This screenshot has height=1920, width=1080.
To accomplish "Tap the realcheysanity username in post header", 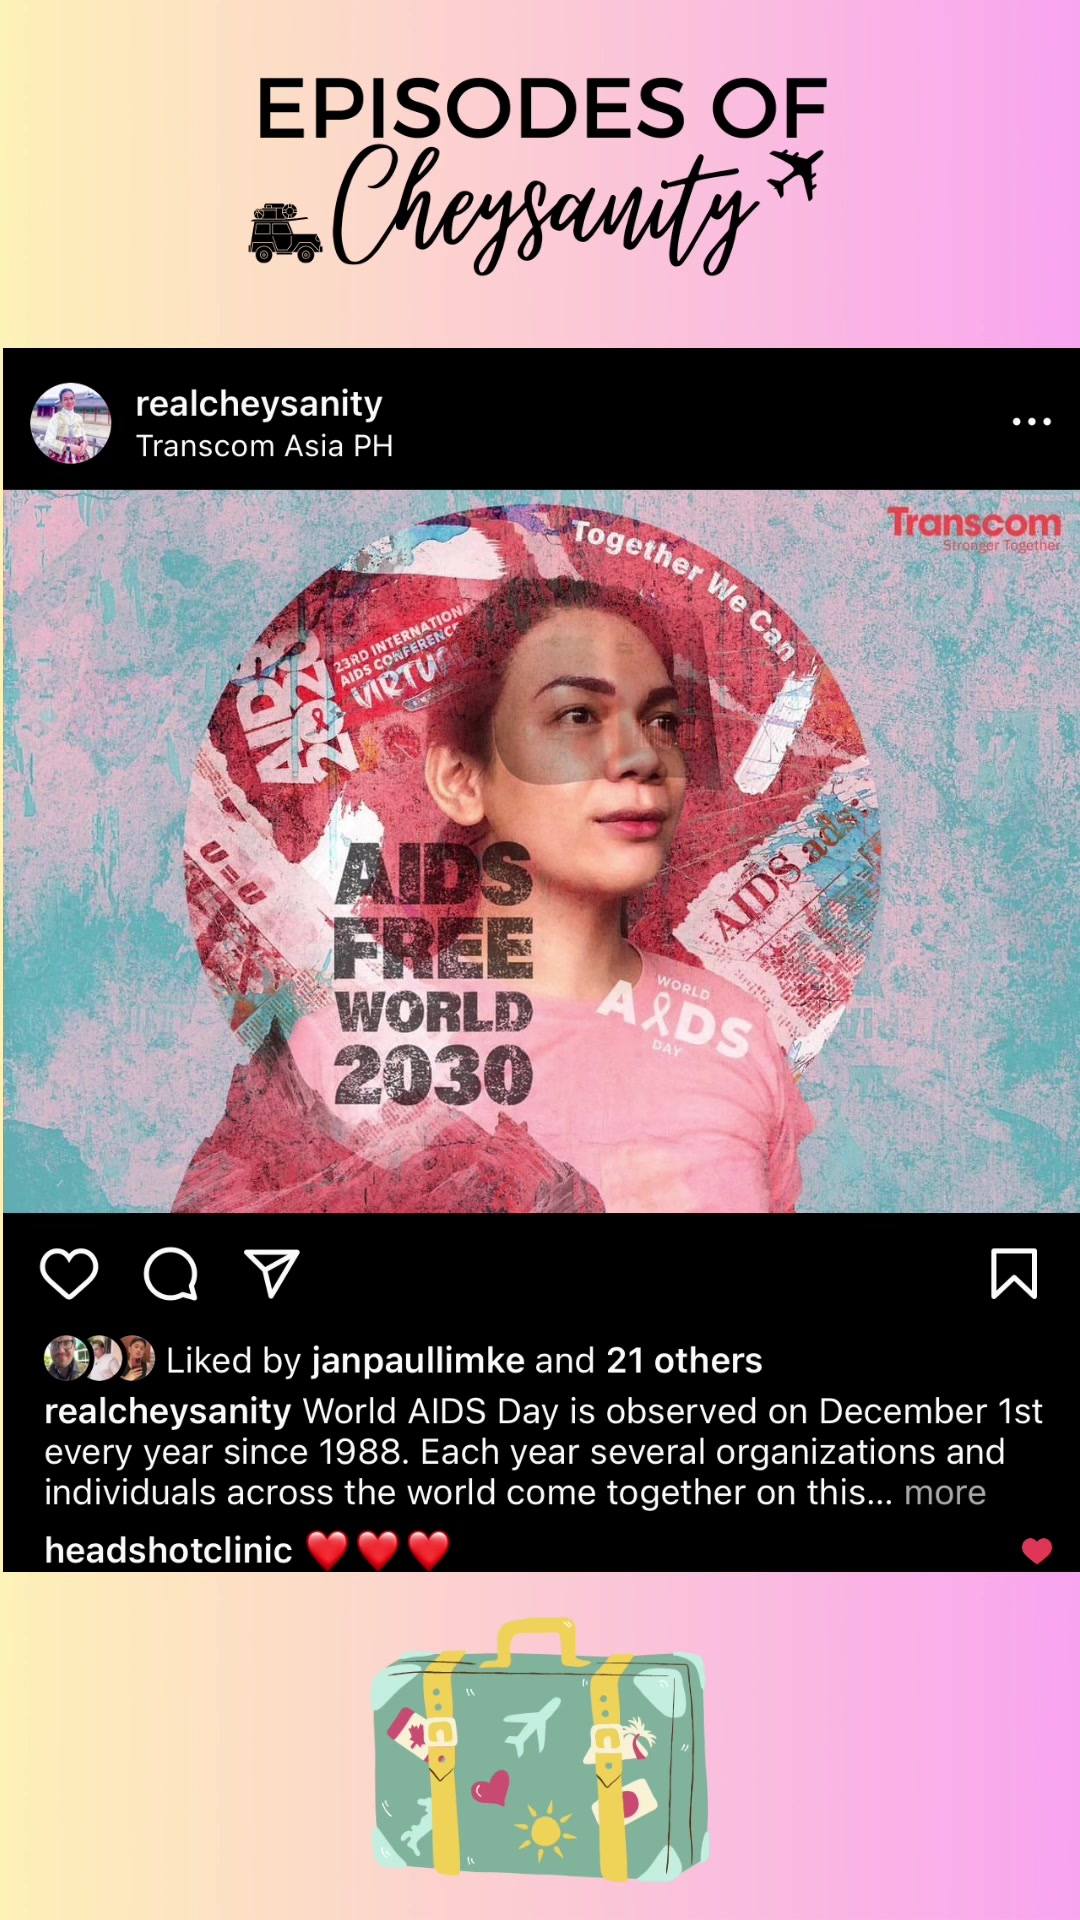I will [259, 404].
